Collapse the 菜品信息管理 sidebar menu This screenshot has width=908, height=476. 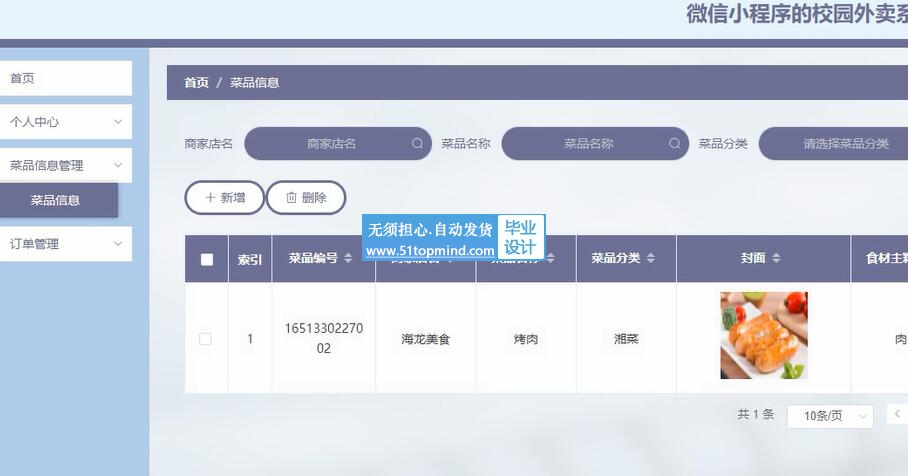coord(65,165)
